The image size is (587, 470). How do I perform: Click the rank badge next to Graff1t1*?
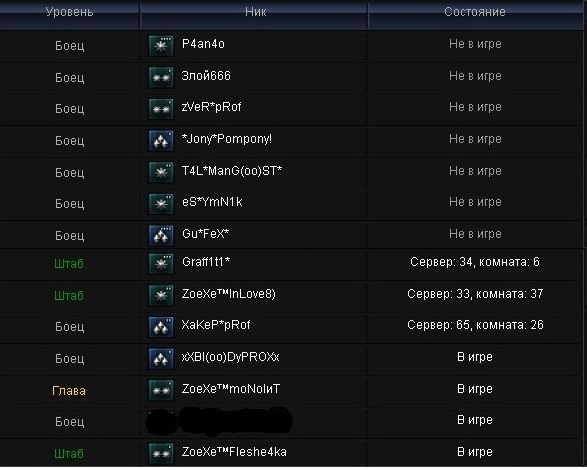[x=161, y=264]
